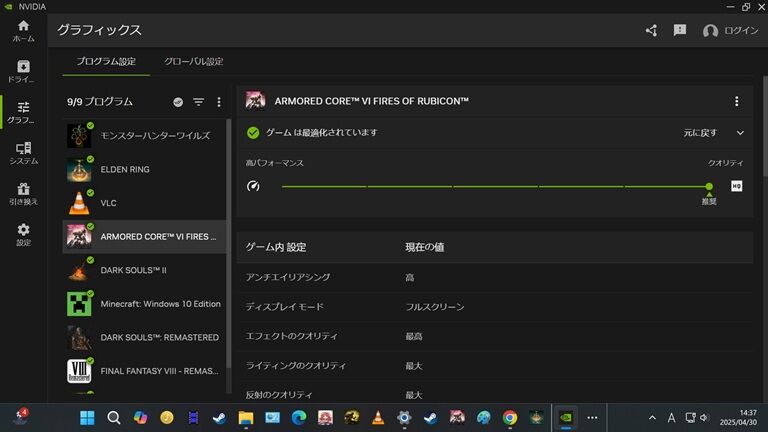
Task: Select FINAL FANTASY VIII - REMASTERED in list
Action: tap(144, 371)
